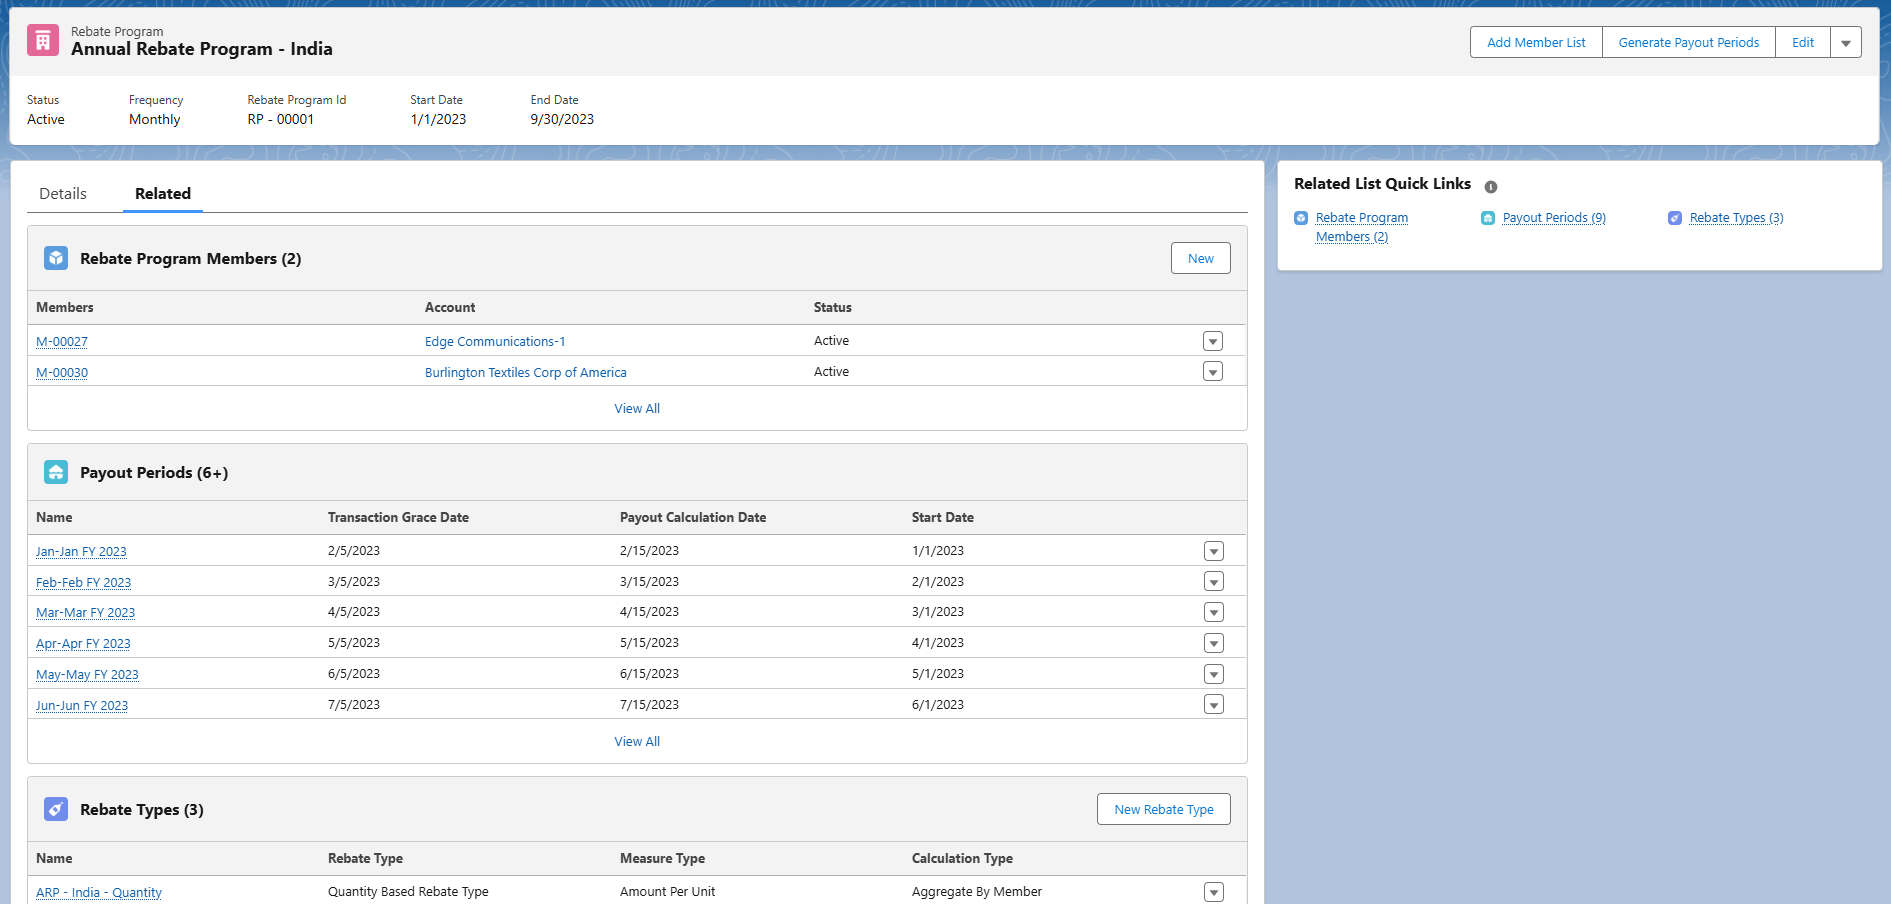Open the Burlington Textiles Corp of America account
1891x904 pixels.
point(525,372)
